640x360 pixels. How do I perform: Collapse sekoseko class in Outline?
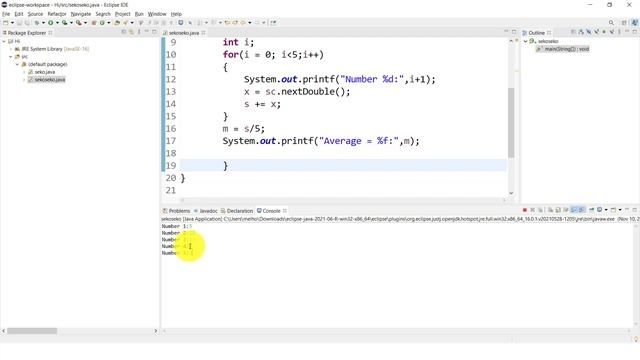(526, 41)
